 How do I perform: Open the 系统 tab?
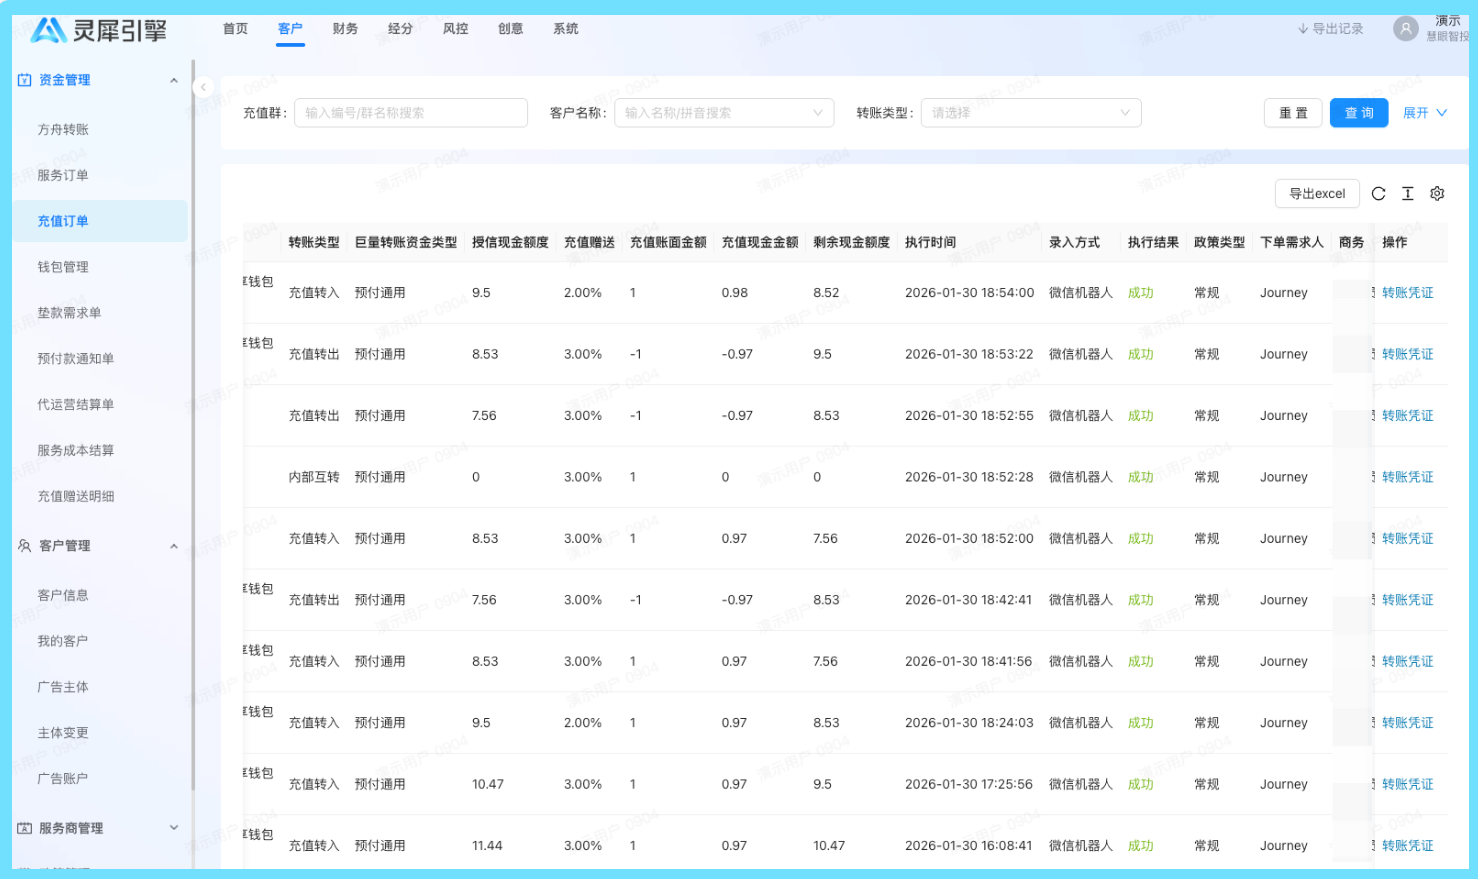tap(565, 29)
